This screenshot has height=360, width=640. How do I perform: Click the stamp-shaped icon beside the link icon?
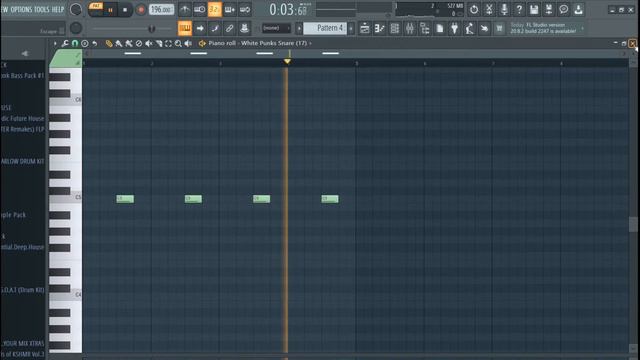[244, 28]
